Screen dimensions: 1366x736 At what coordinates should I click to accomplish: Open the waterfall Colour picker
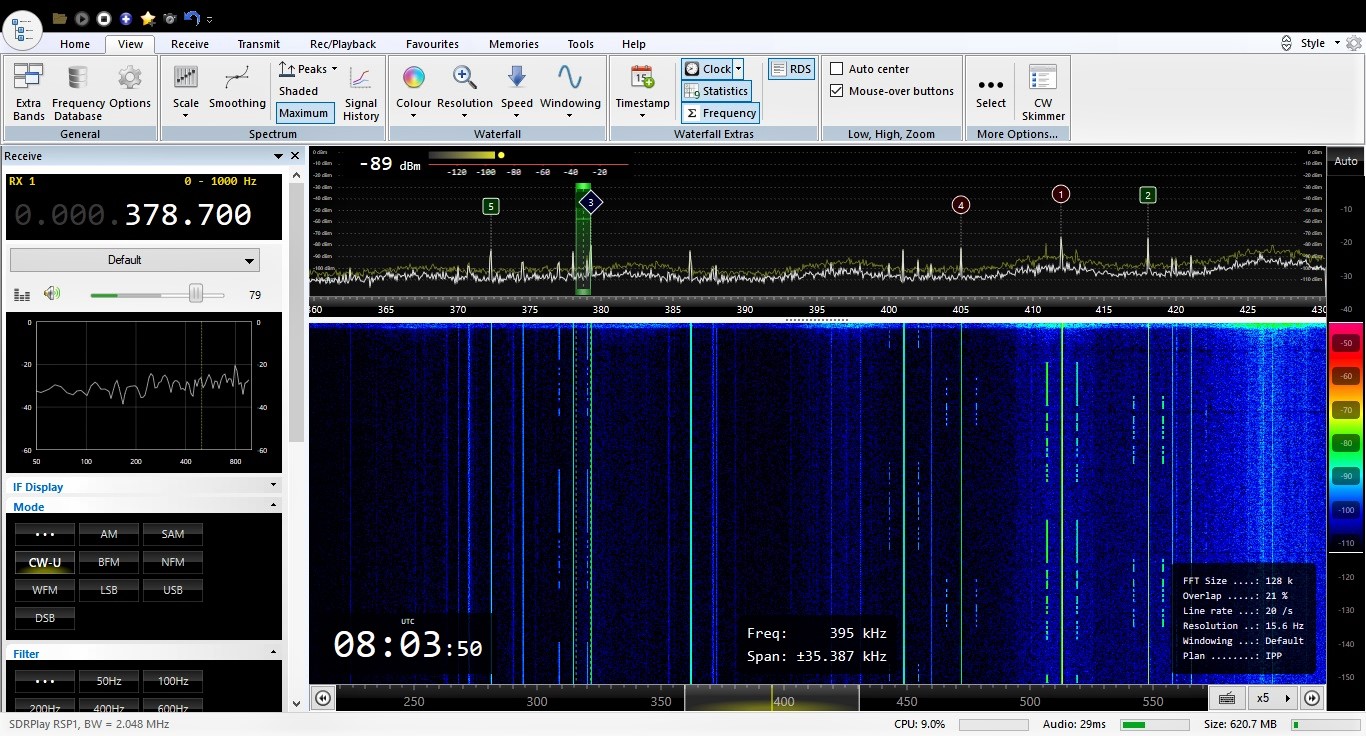pos(413,92)
